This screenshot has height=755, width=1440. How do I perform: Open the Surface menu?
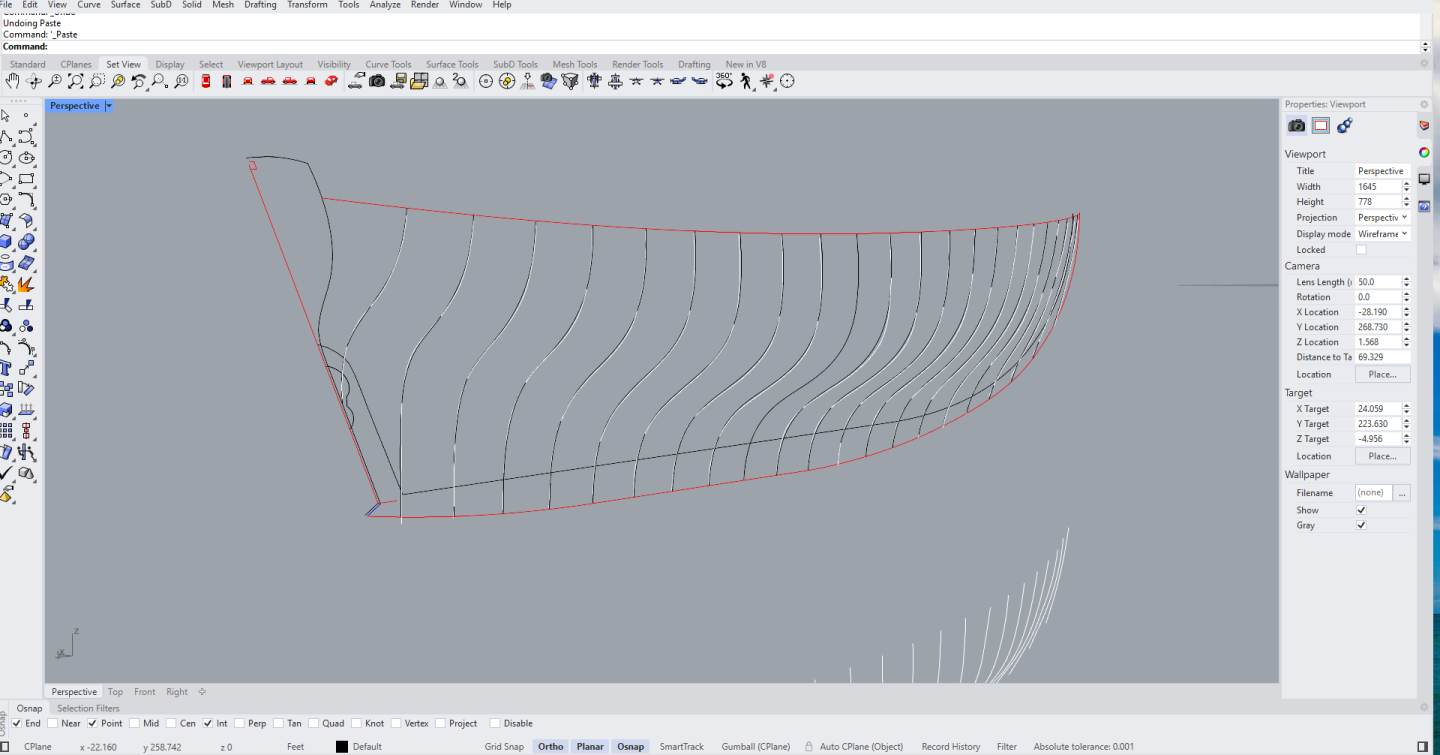125,5
